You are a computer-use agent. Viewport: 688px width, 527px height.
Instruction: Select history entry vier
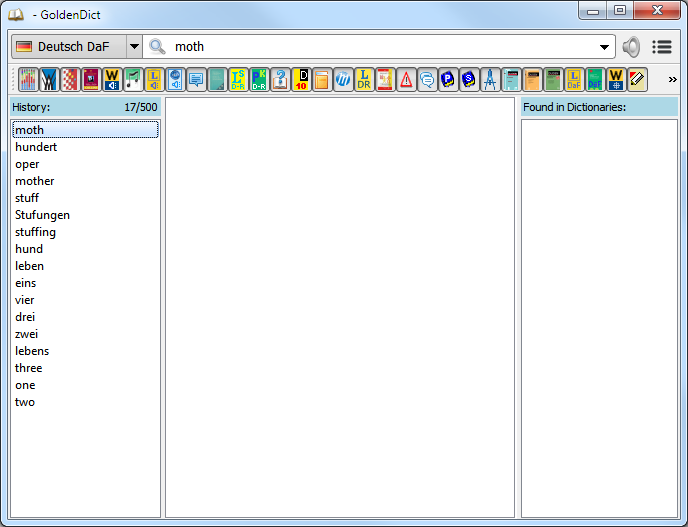86,300
